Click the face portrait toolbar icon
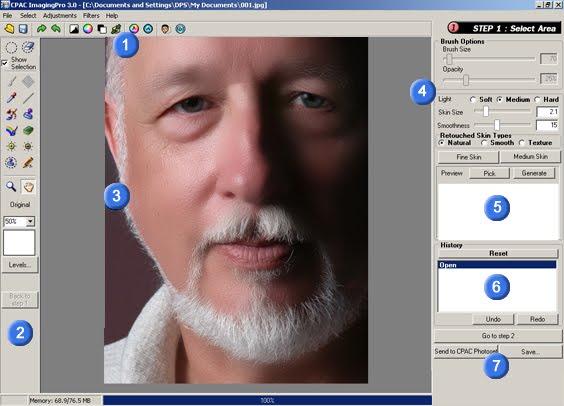 tap(165, 29)
